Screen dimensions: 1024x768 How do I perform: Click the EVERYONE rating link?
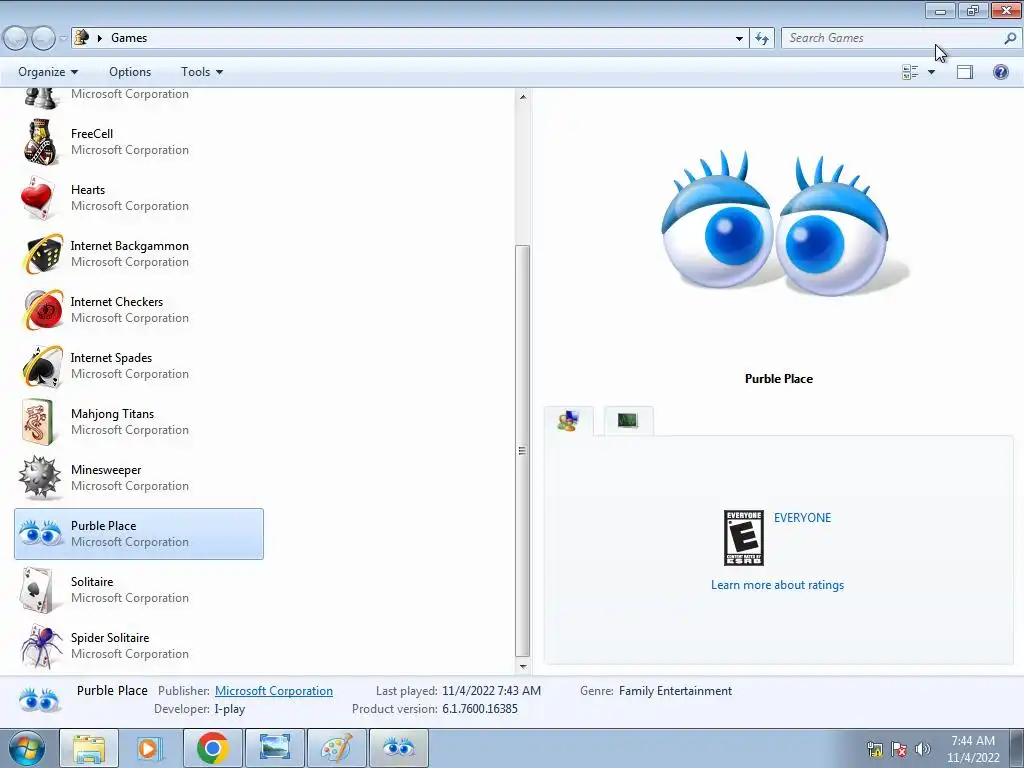click(803, 518)
